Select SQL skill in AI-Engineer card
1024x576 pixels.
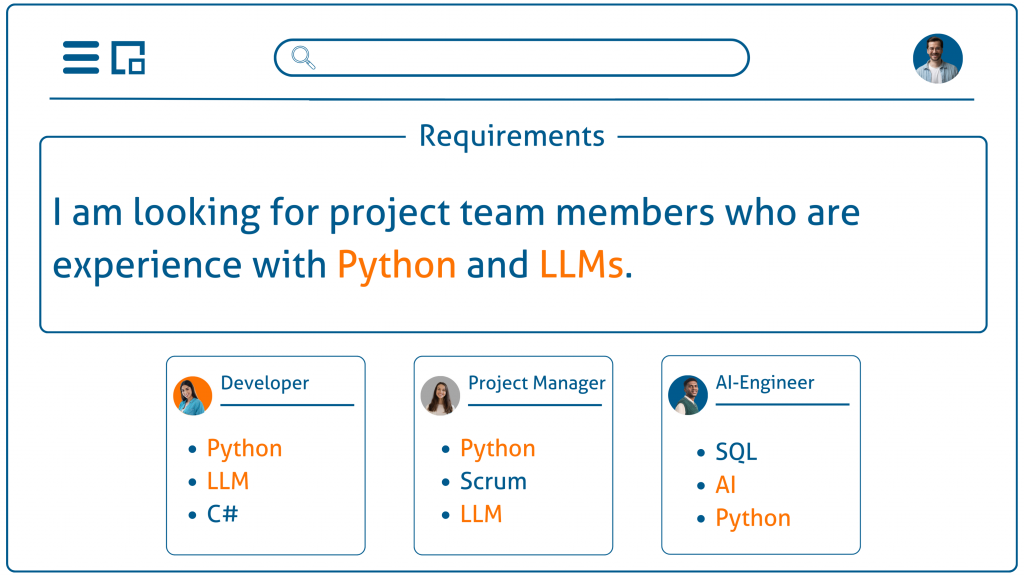(736, 452)
